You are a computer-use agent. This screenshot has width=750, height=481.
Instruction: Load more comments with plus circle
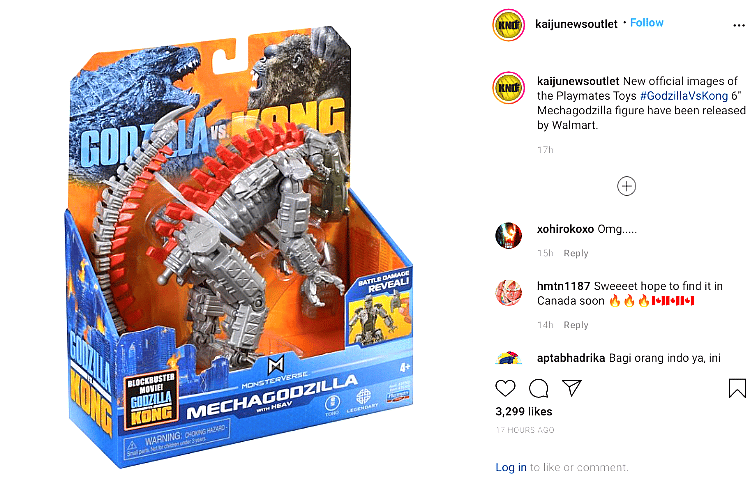(x=626, y=186)
